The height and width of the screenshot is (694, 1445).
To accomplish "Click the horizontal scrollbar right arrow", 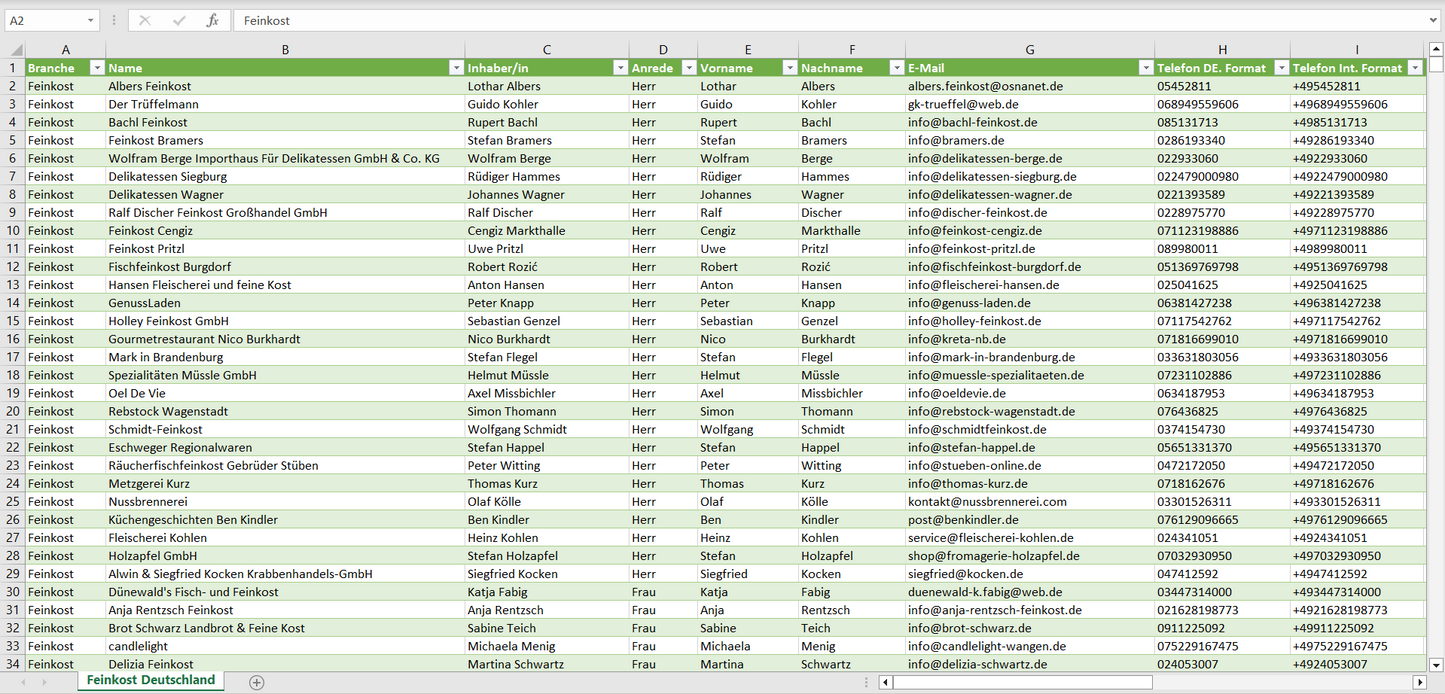I will click(1419, 682).
